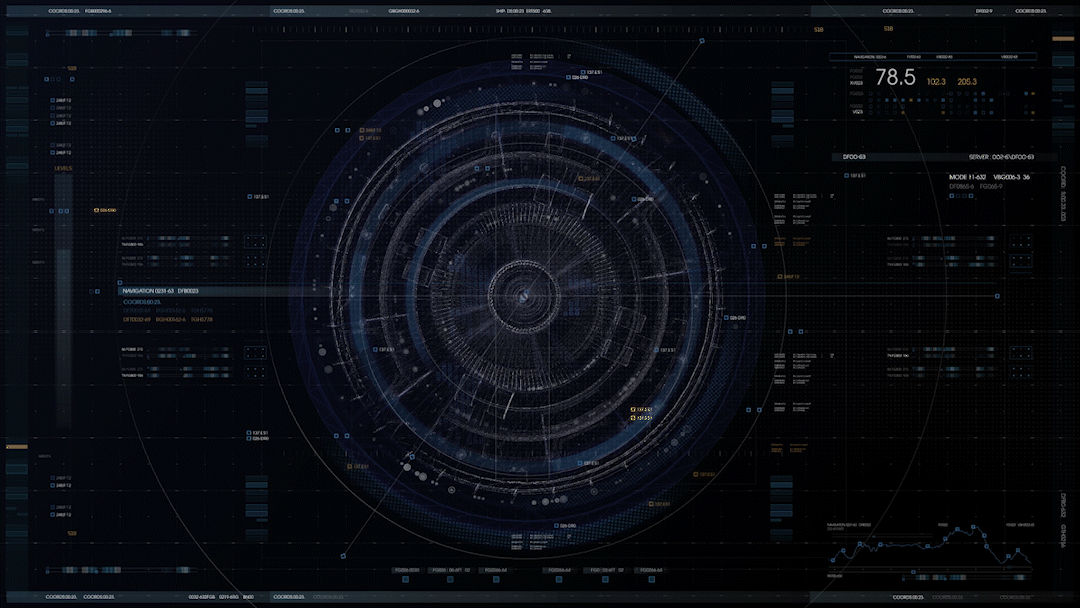The width and height of the screenshot is (1080, 608).
Task: Click the large 78.5 readout
Action: (895, 77)
